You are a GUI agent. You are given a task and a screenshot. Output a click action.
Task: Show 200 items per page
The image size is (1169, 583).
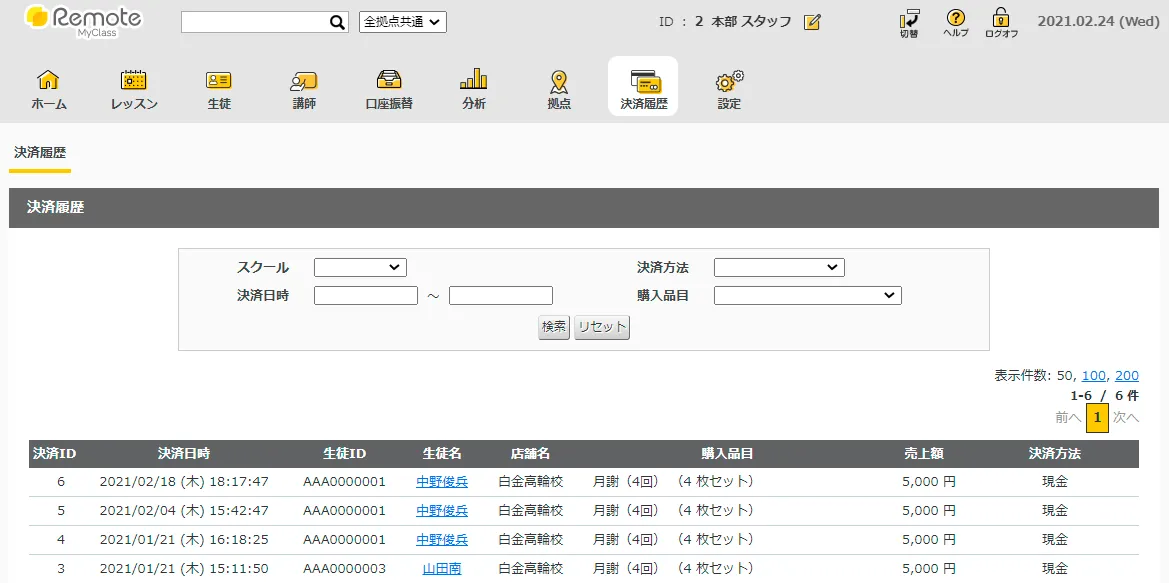(x=1127, y=376)
